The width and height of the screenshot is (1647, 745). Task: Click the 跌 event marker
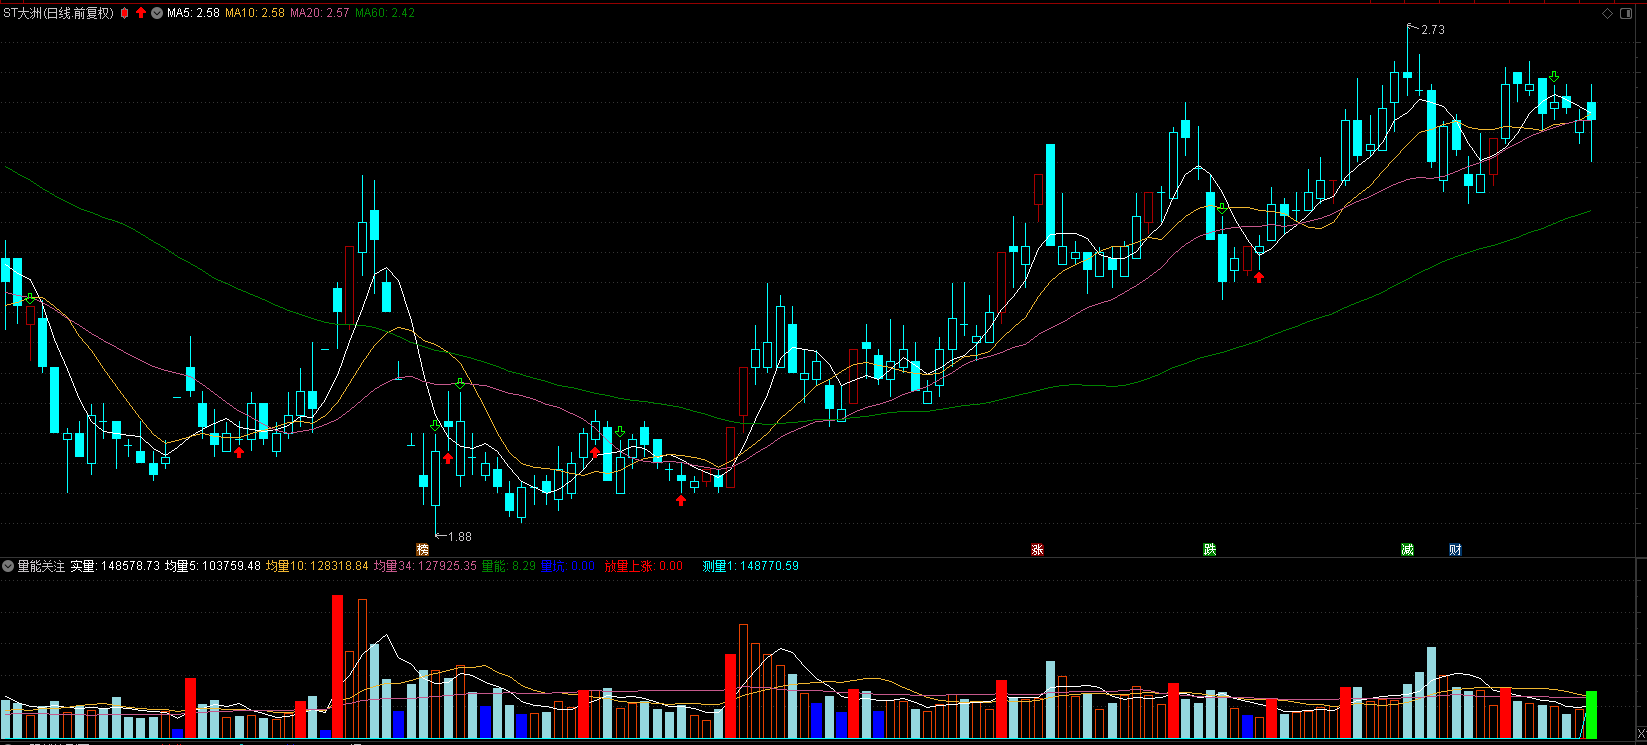point(1209,550)
